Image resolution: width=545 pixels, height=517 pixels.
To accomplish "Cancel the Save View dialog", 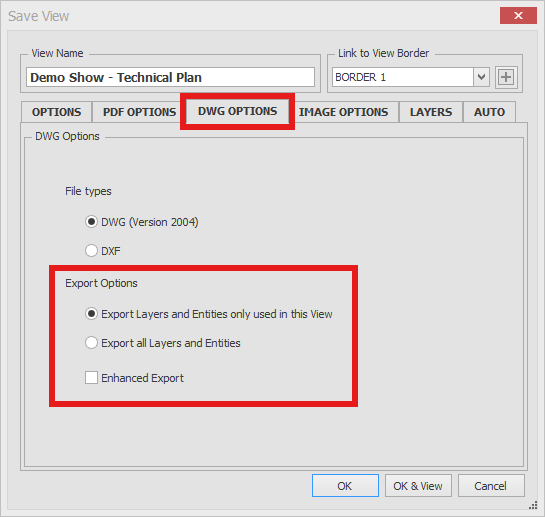I will point(491,485).
